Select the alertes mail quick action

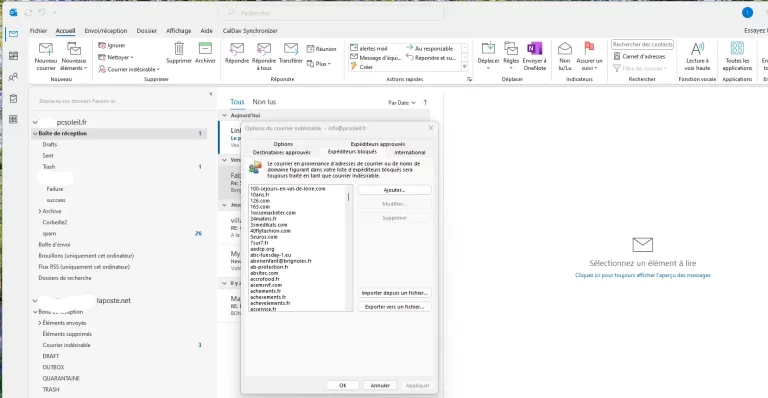[x=369, y=48]
